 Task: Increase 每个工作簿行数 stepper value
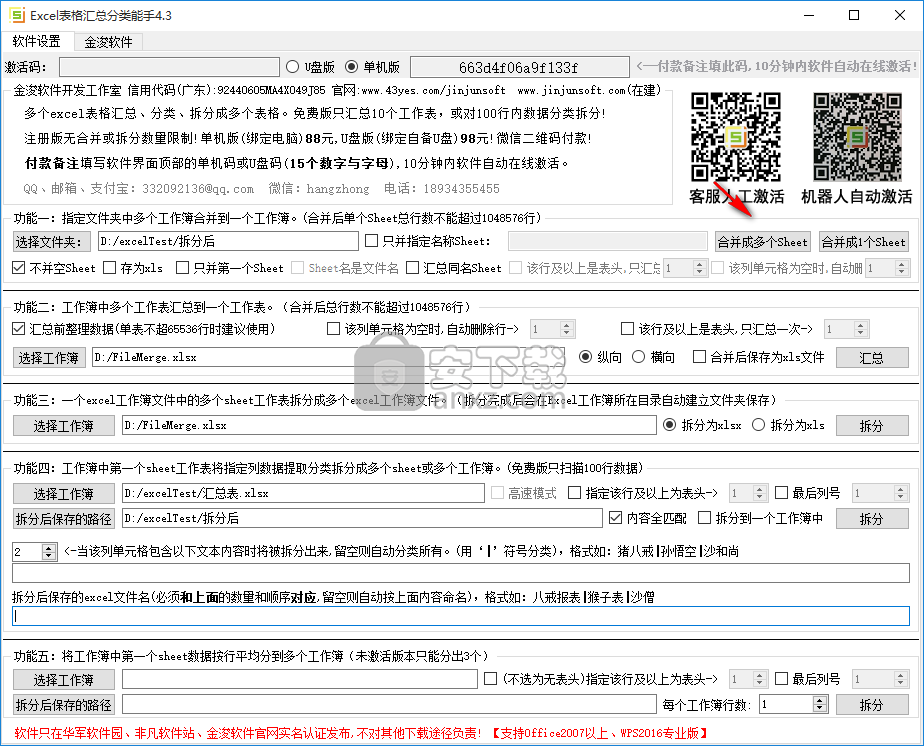point(820,701)
